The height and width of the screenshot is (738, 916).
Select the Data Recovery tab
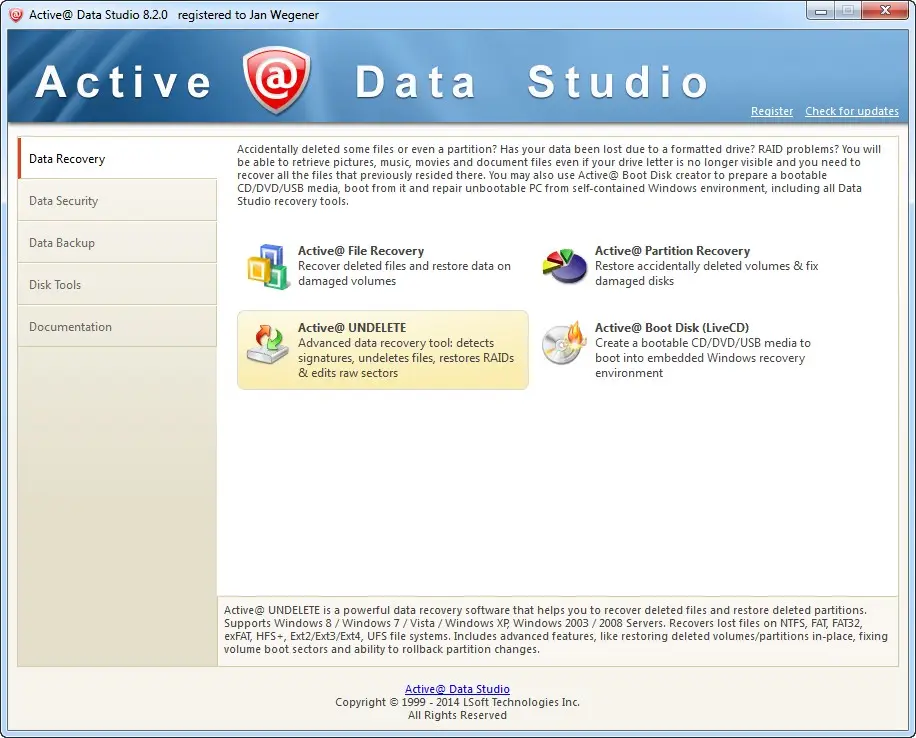[x=117, y=158]
